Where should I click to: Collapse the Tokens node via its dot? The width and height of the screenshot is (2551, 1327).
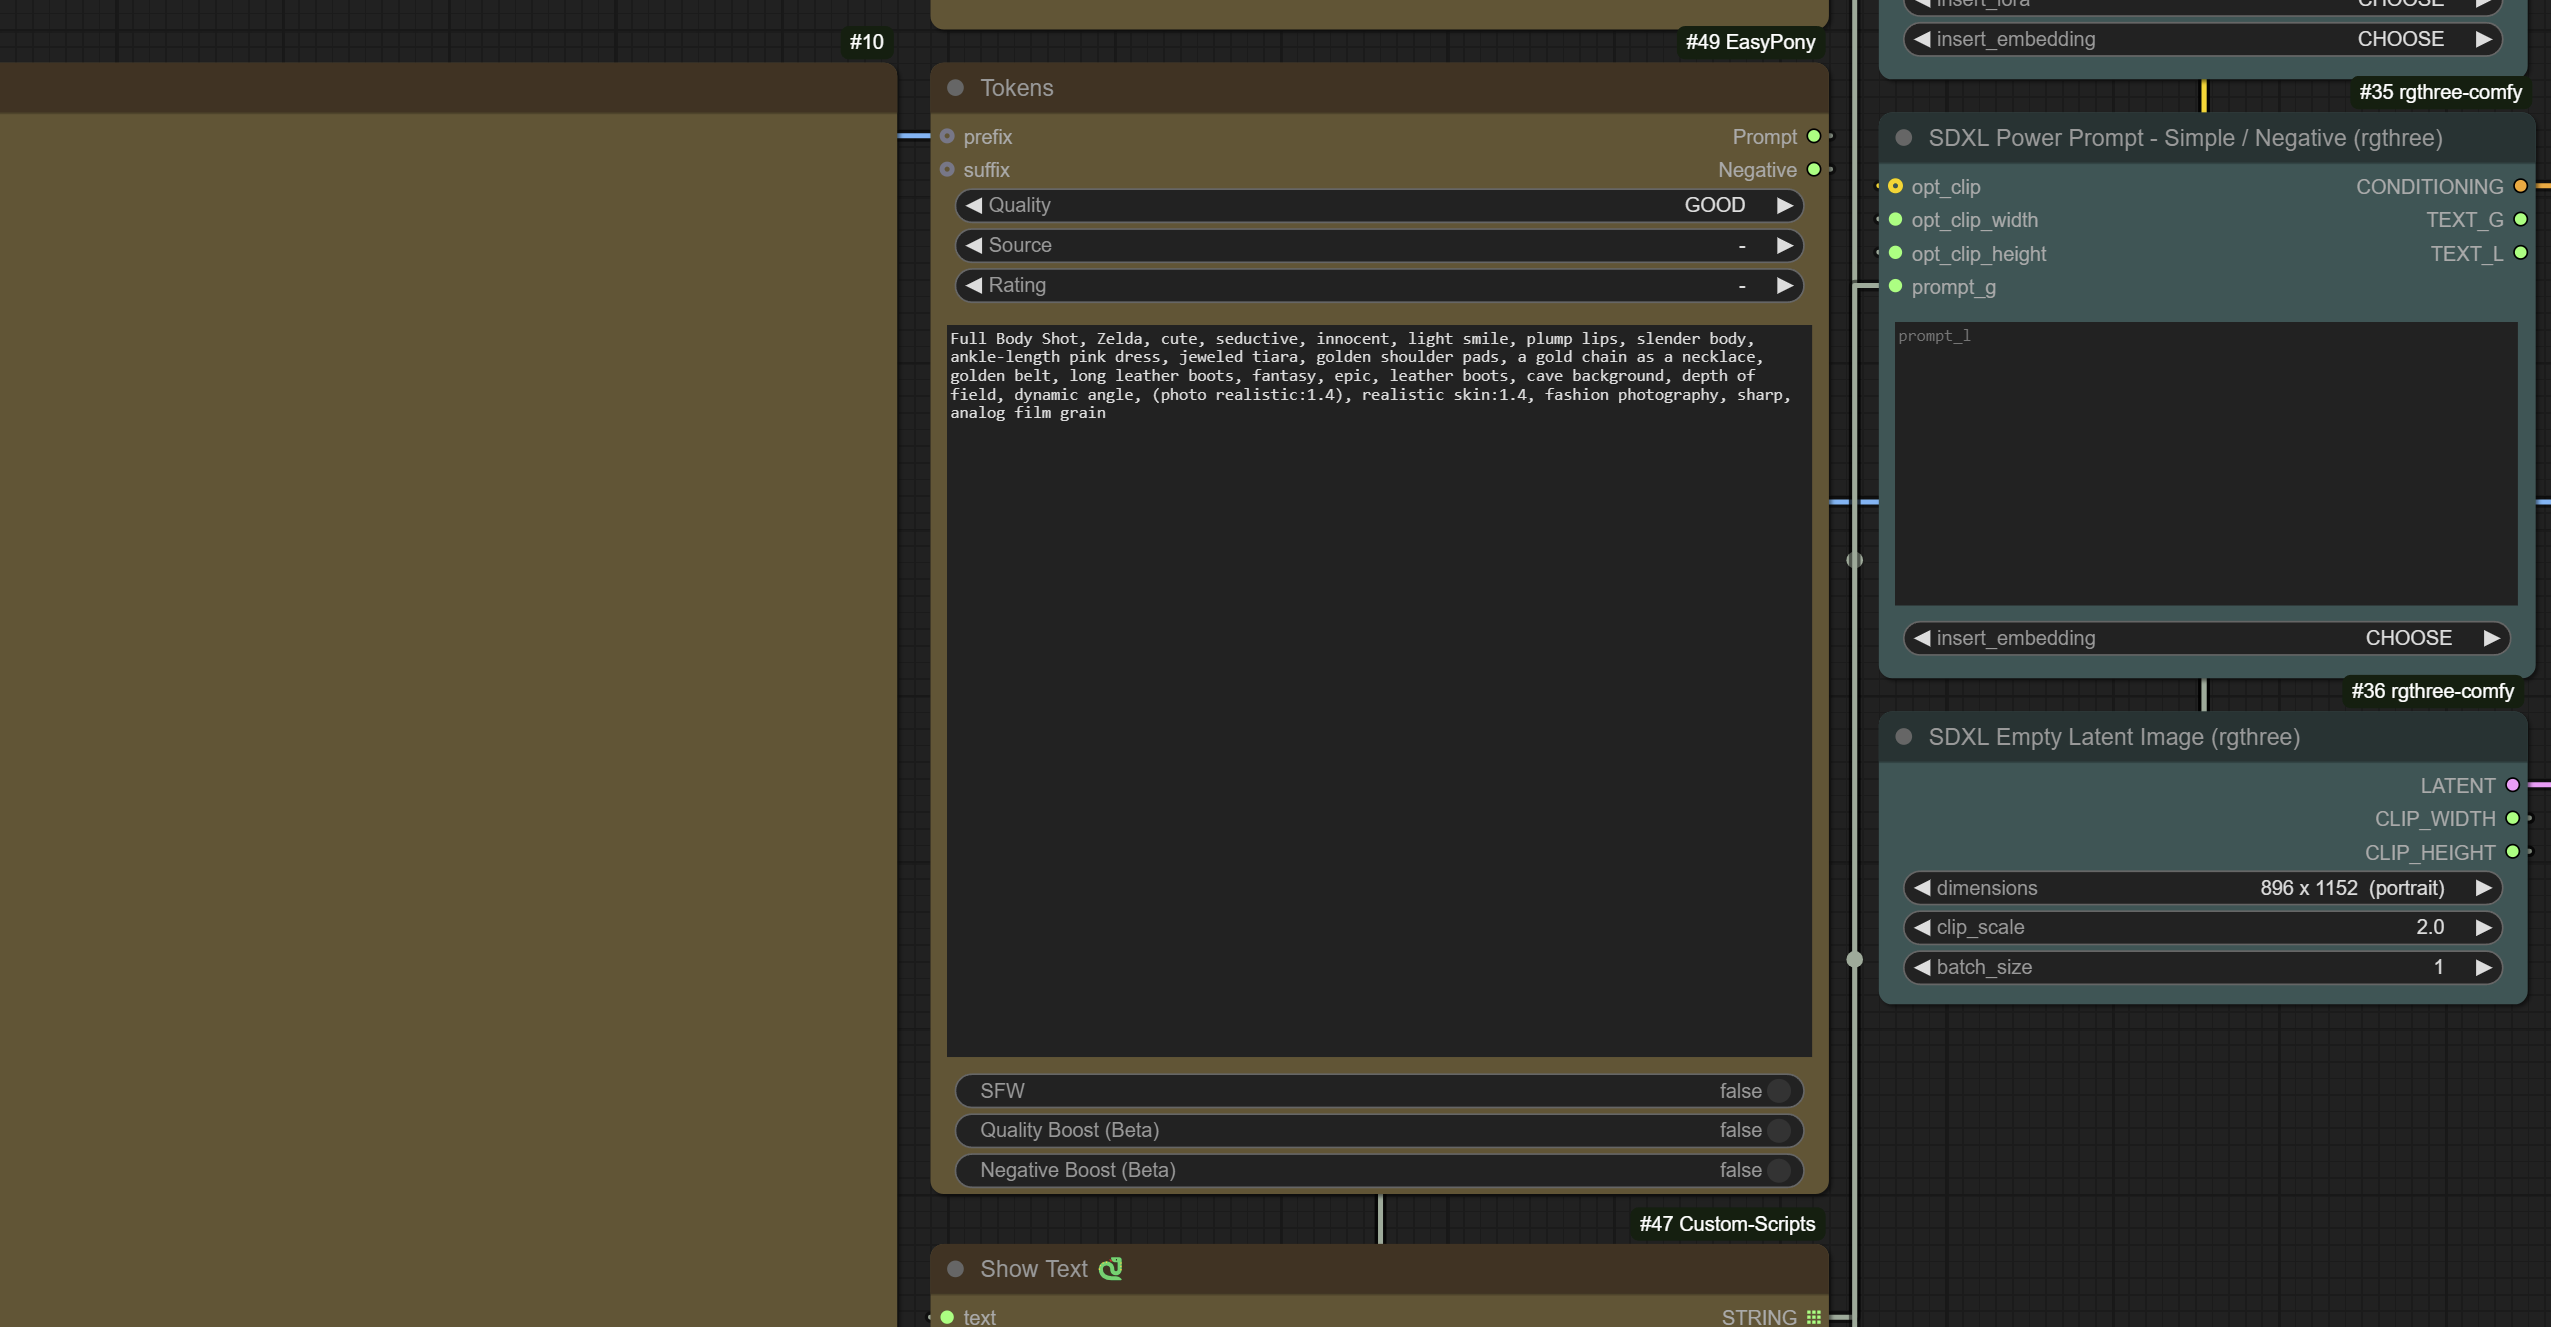(x=955, y=88)
